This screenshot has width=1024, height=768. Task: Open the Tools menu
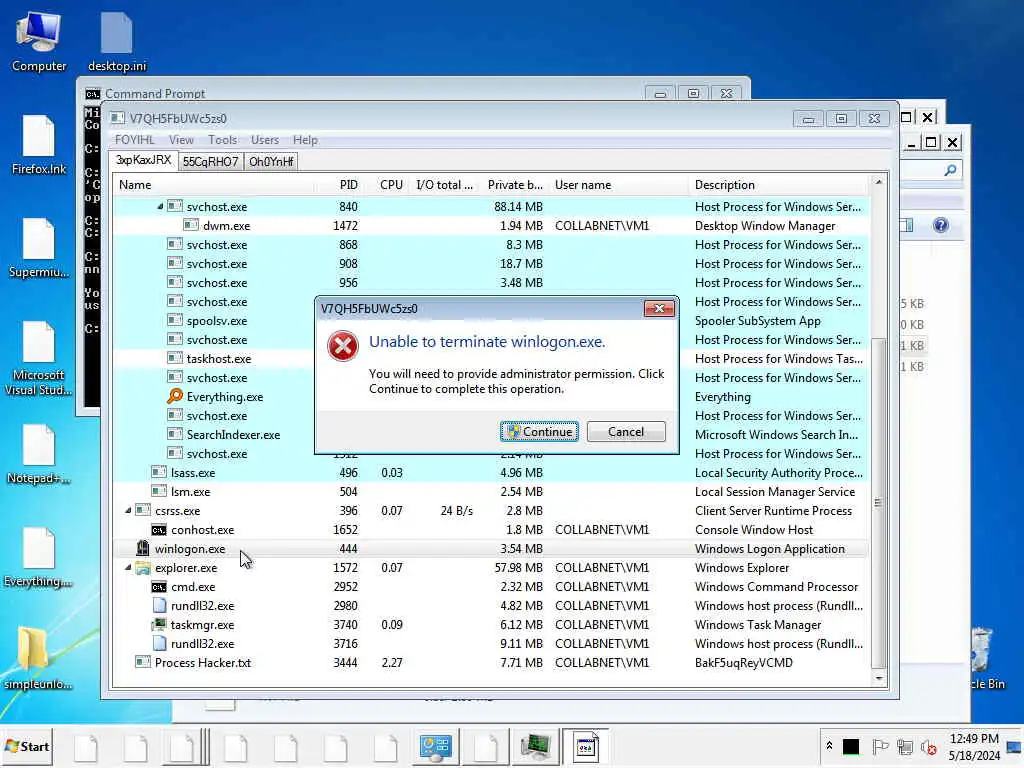coord(222,140)
